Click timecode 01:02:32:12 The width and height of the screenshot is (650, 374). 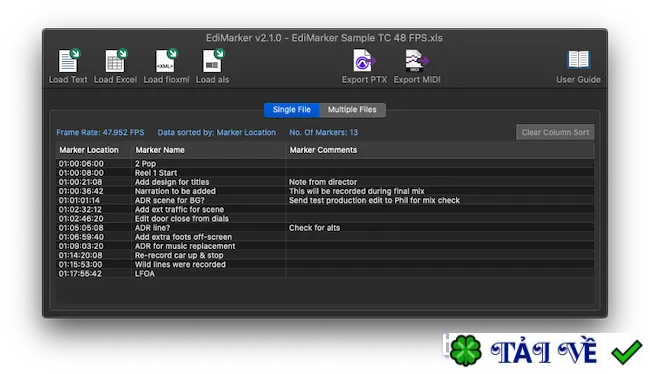pyautogui.click(x=80, y=209)
